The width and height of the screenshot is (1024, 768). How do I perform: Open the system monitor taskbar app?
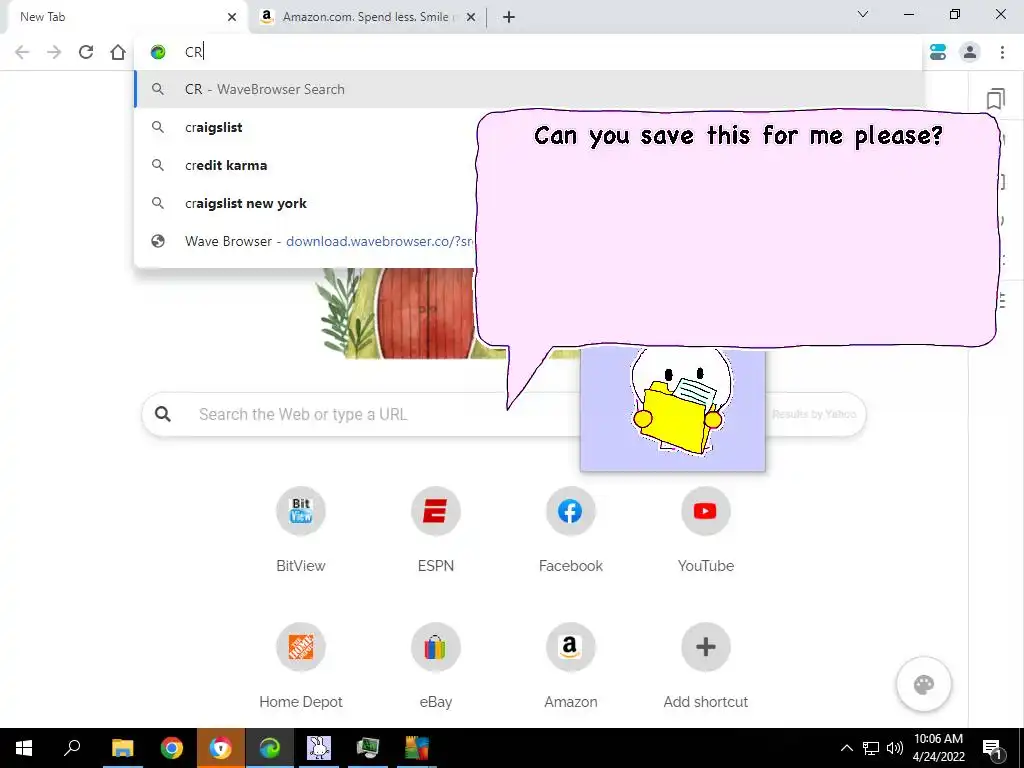click(x=368, y=748)
